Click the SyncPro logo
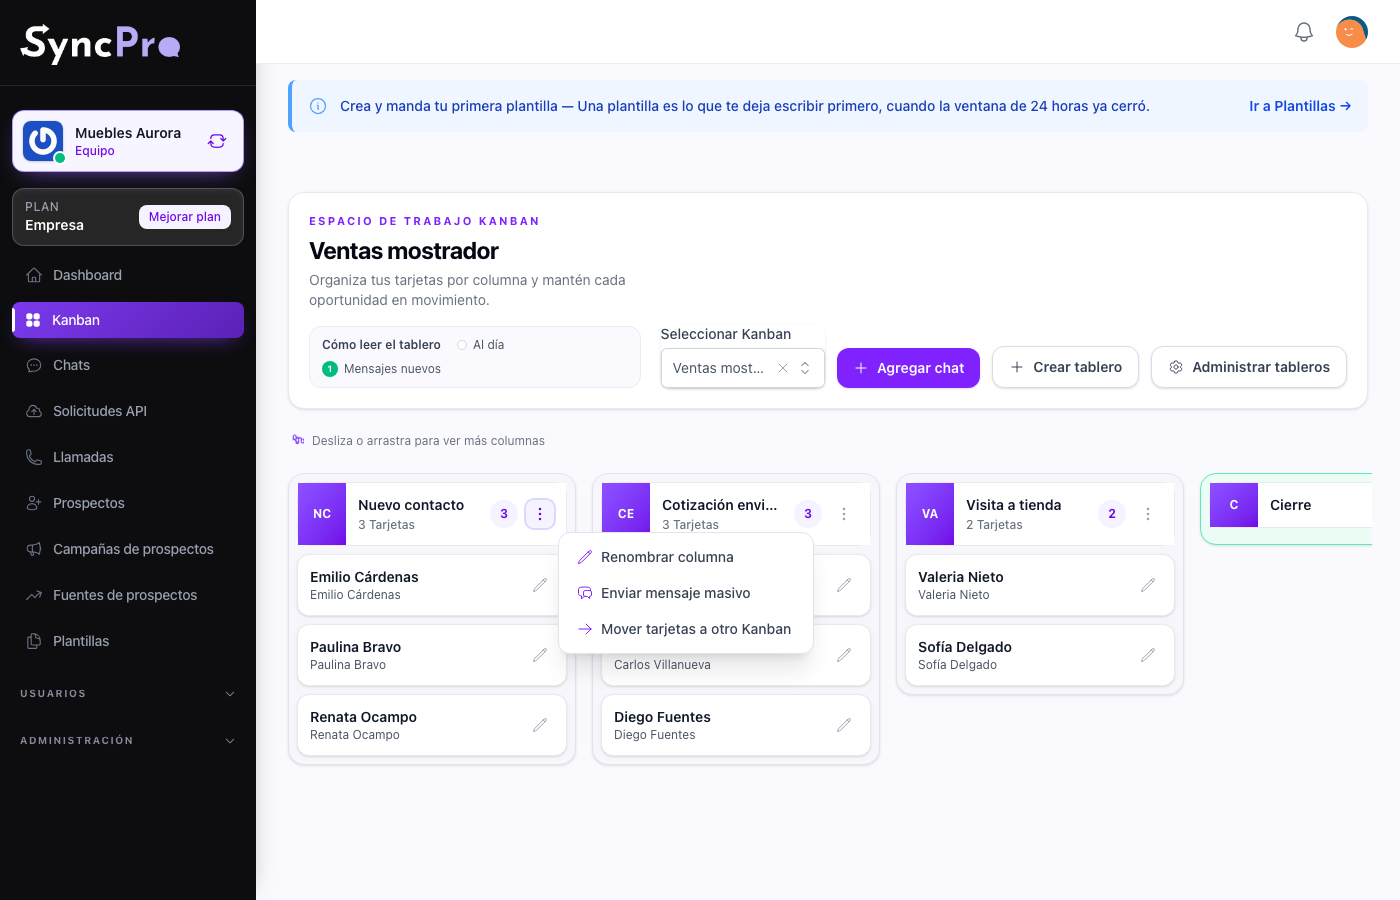The height and width of the screenshot is (900, 1400). click(x=101, y=44)
